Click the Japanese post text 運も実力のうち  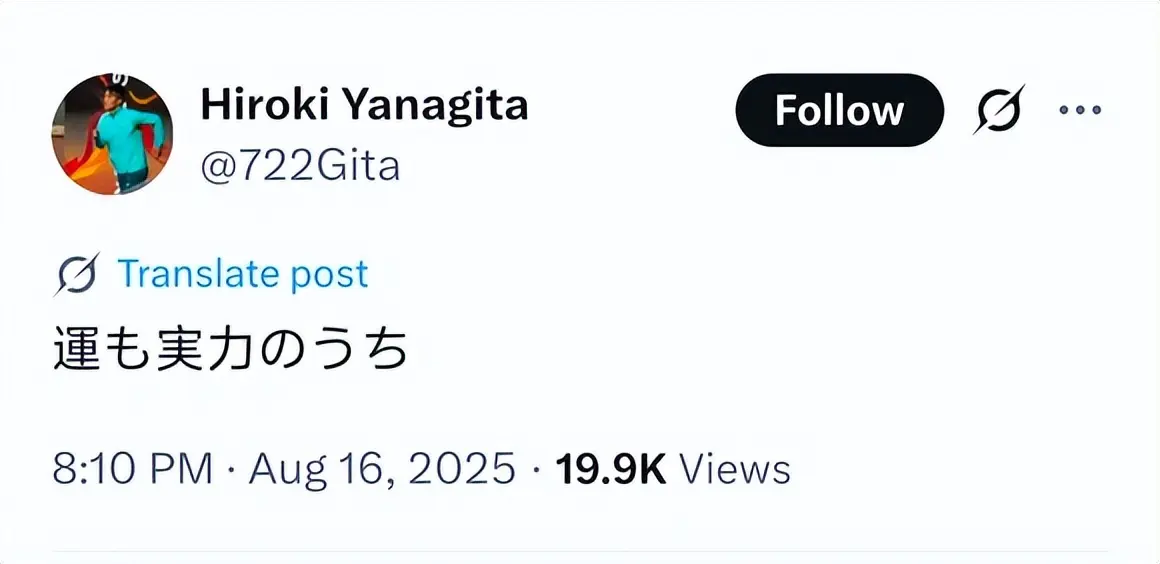[x=231, y=350]
